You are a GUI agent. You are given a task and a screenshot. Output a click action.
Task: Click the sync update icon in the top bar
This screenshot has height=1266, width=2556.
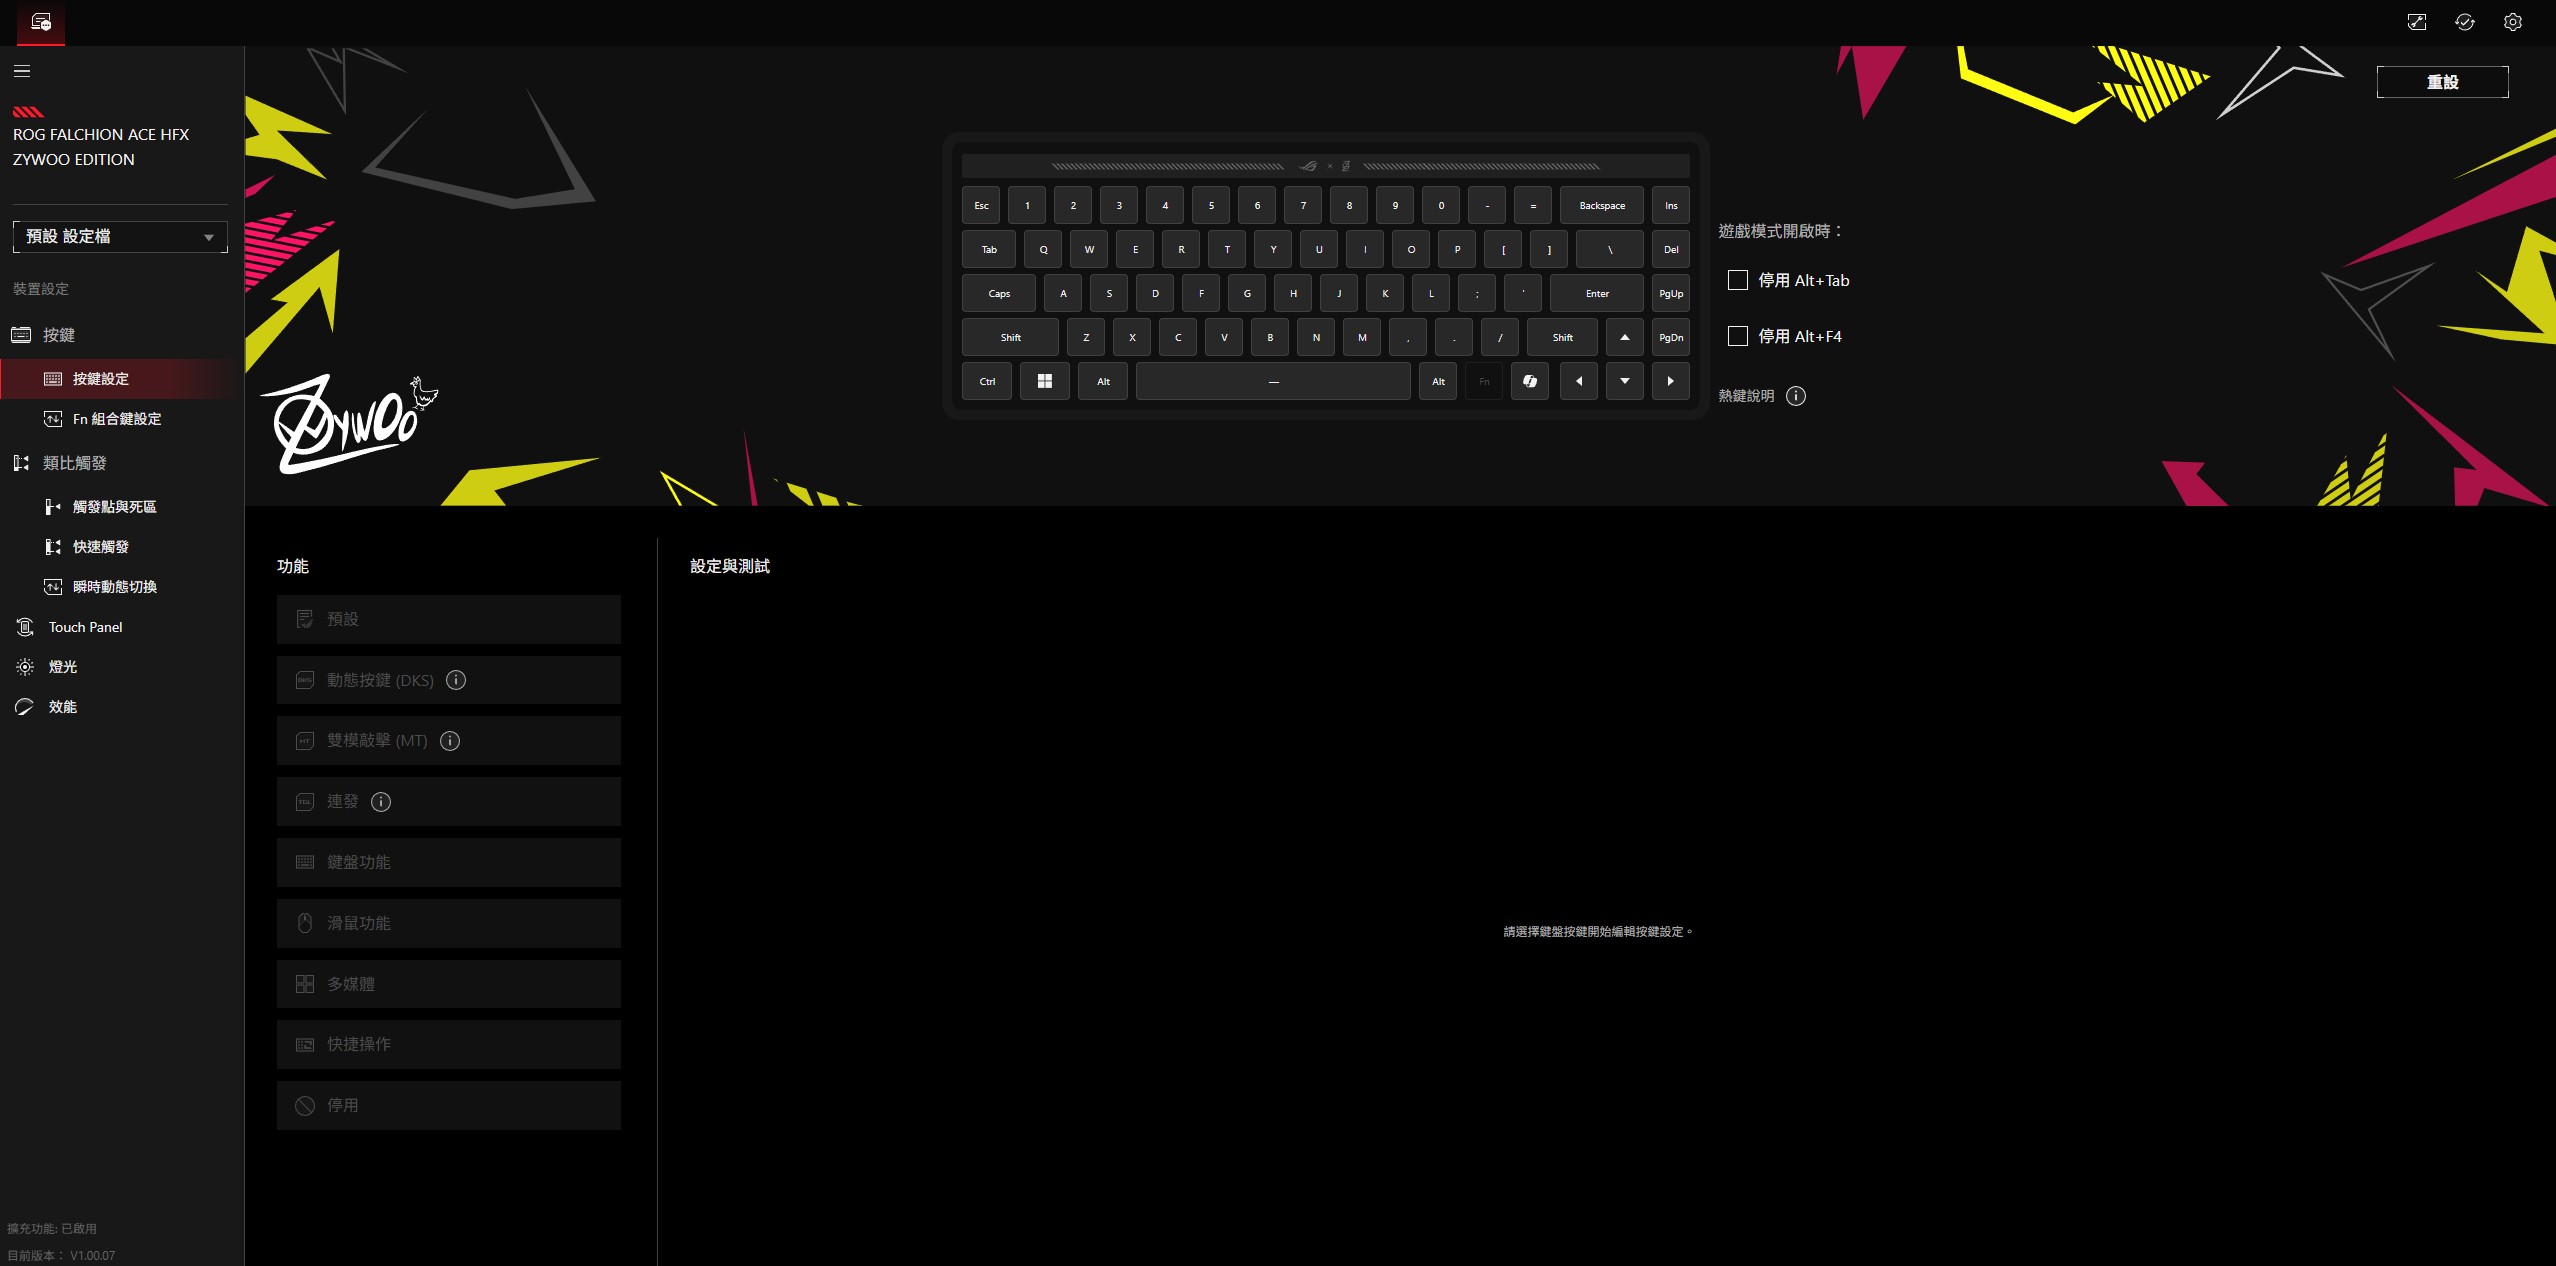click(x=2464, y=22)
